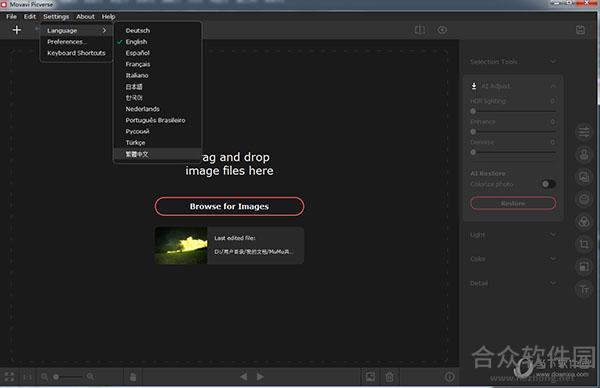Choose Preferences from Settings menu
Image resolution: width=600 pixels, height=388 pixels.
coord(76,42)
